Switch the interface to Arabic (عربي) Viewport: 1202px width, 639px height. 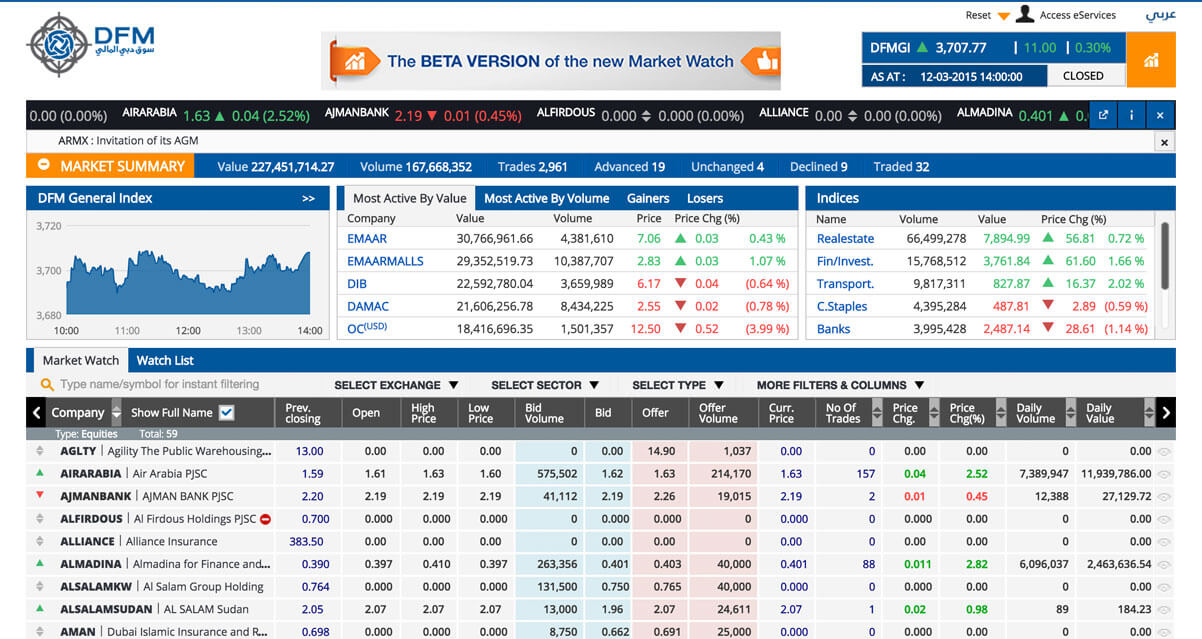pyautogui.click(x=1160, y=14)
